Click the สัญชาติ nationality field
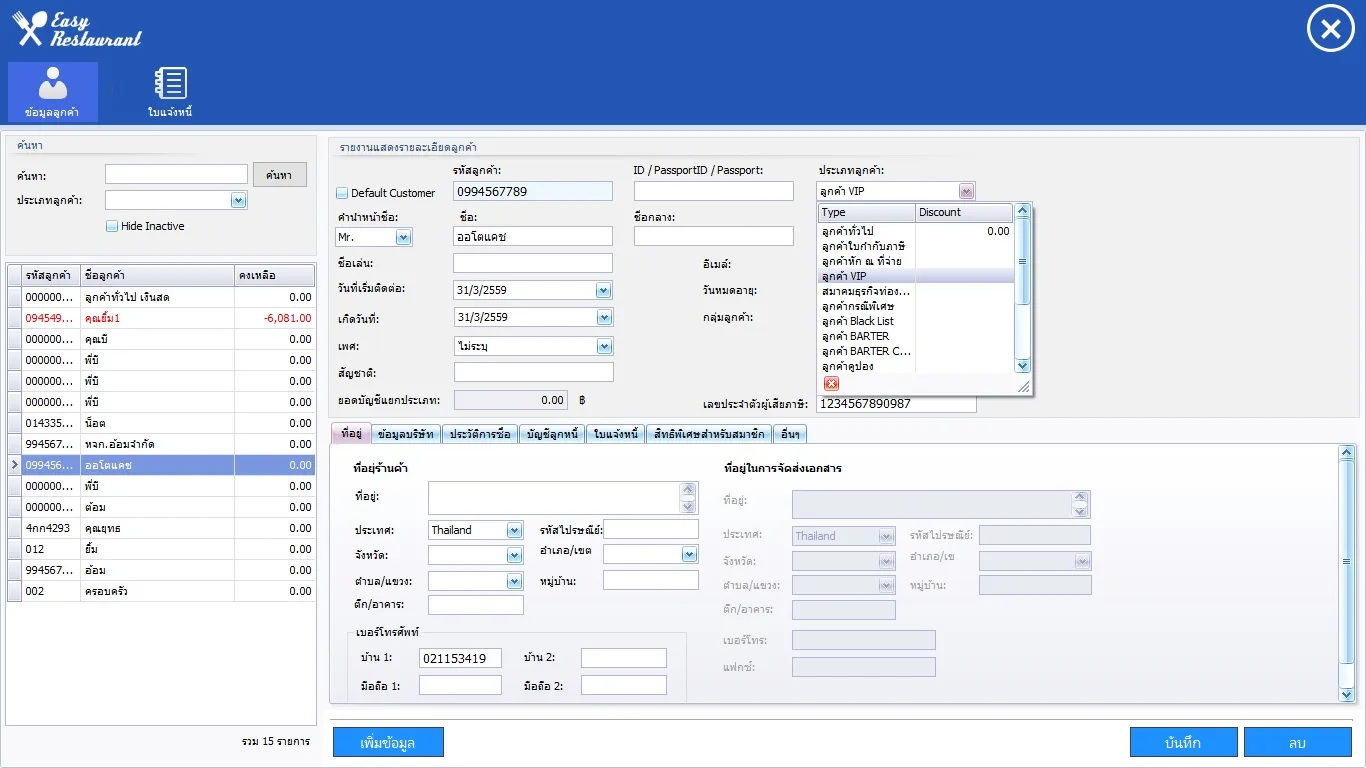Viewport: 1366px width, 768px height. (534, 372)
